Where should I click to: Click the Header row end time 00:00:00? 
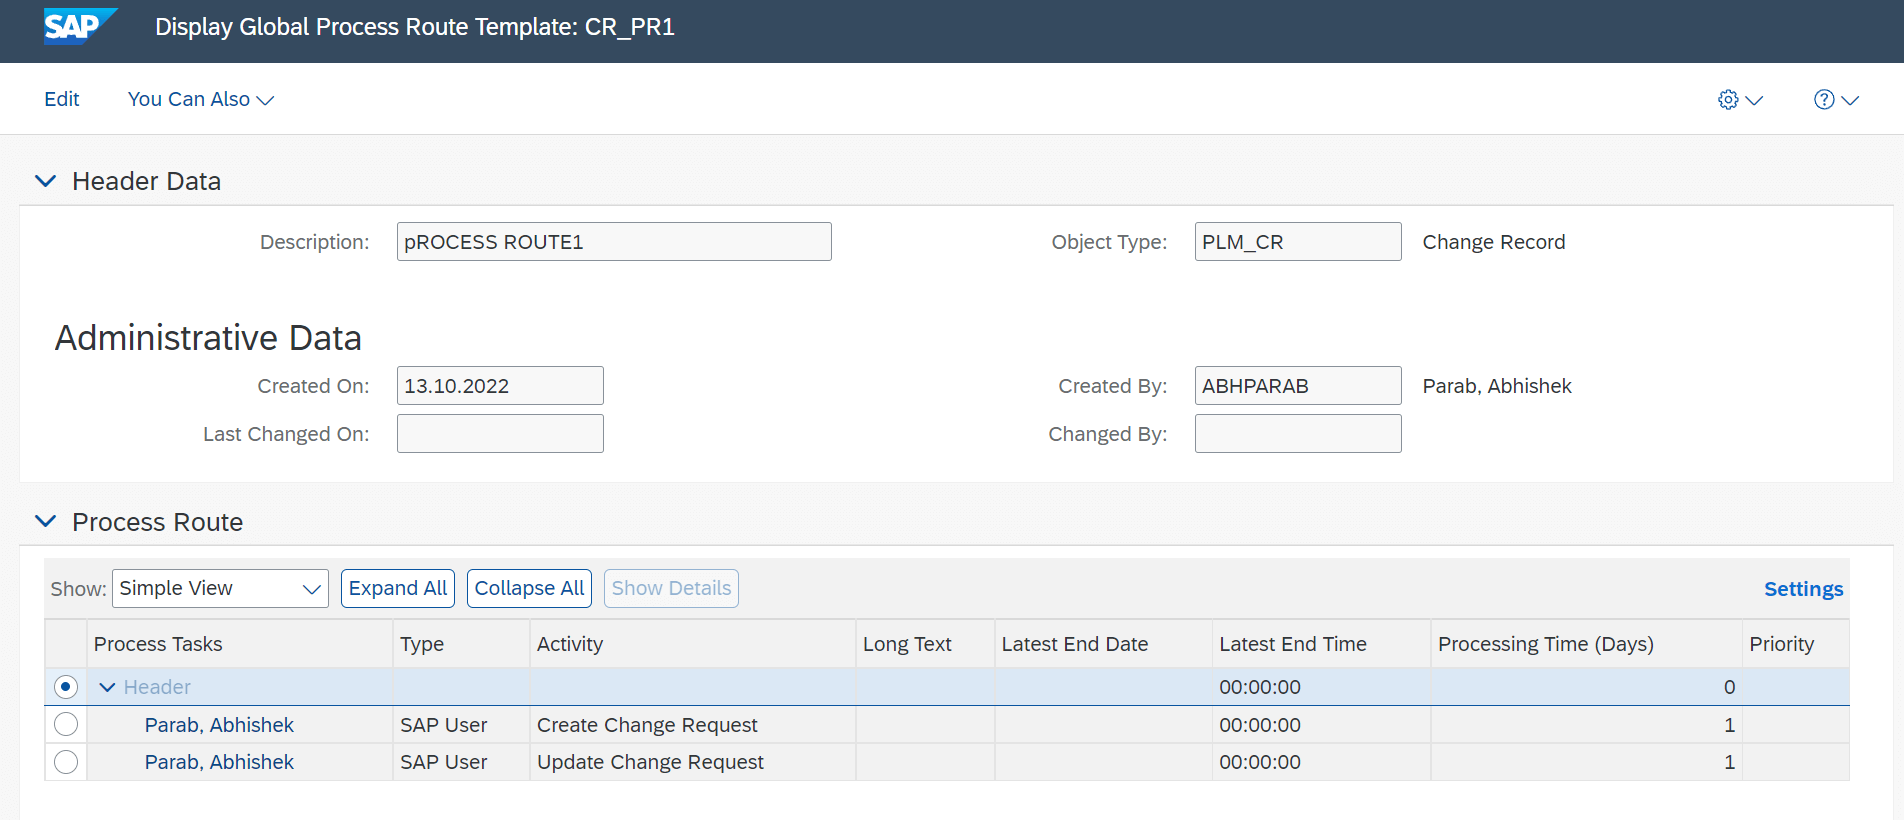[x=1260, y=687]
